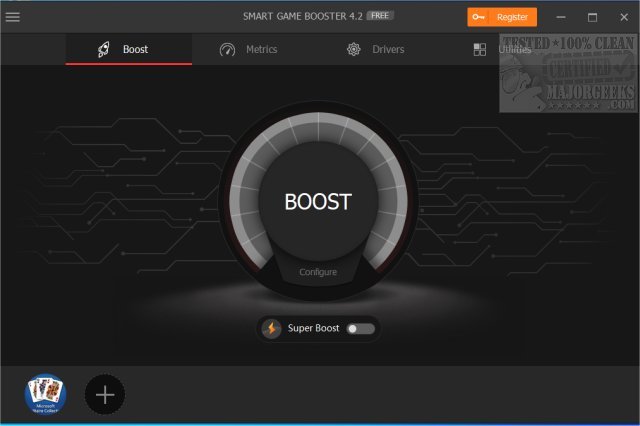Viewport: 640px width, 426px height.
Task: Click the big BOOST button
Action: tap(318, 202)
